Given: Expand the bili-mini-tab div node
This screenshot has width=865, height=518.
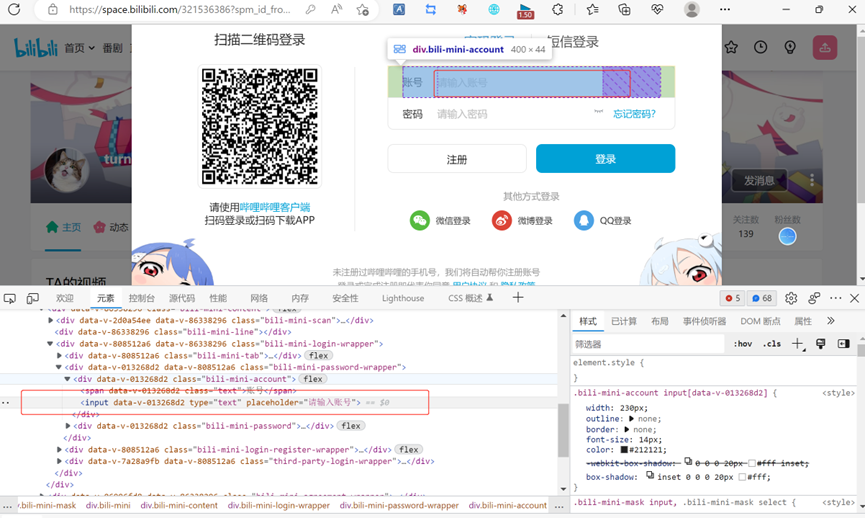Looking at the screenshot, I should coord(59,356).
